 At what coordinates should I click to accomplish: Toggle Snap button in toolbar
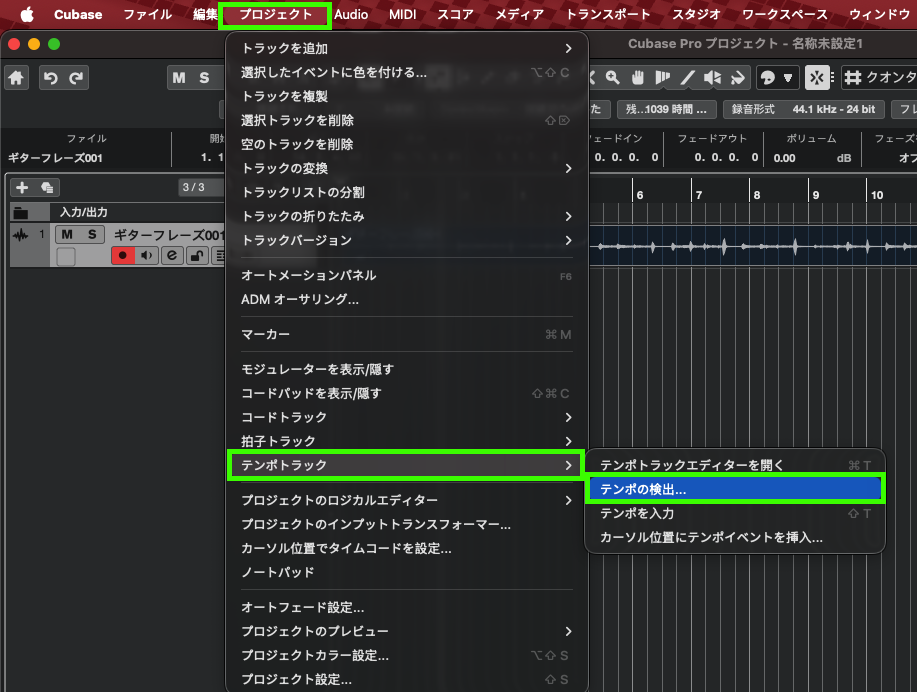(x=818, y=78)
